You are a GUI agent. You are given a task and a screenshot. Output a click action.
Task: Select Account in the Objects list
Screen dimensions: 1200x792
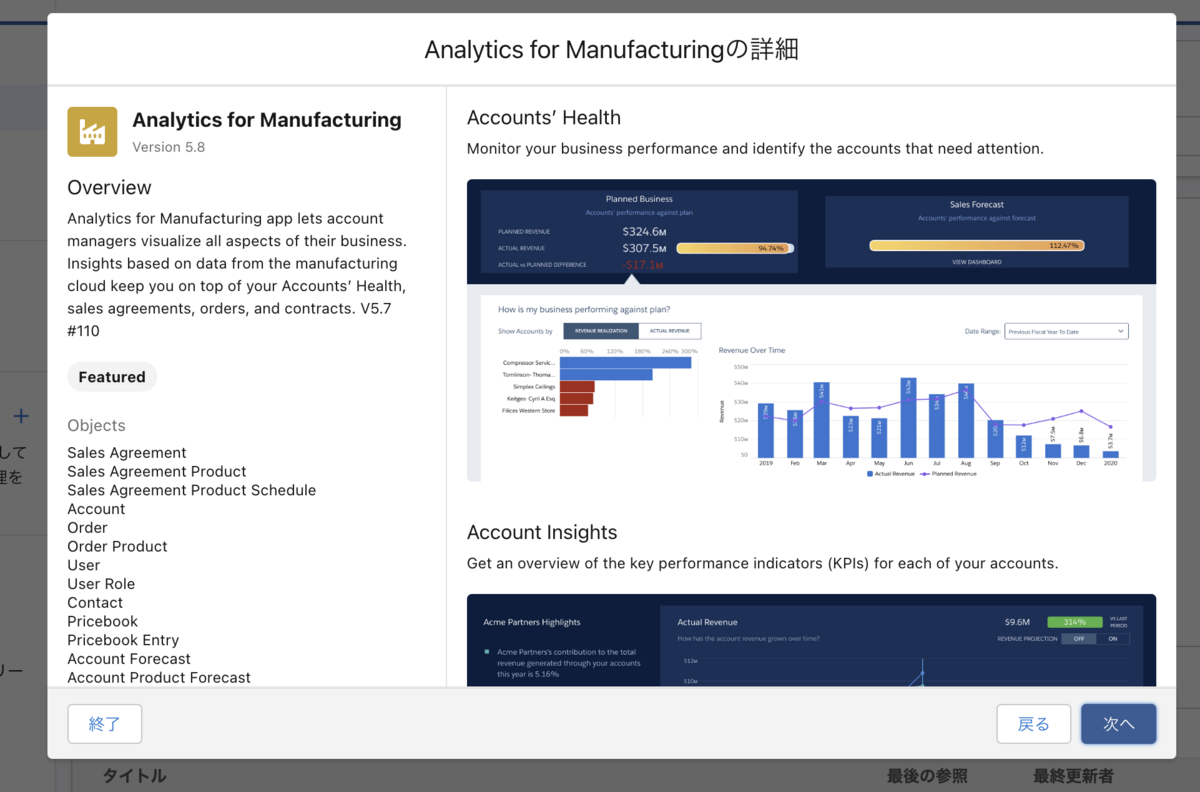pos(96,509)
